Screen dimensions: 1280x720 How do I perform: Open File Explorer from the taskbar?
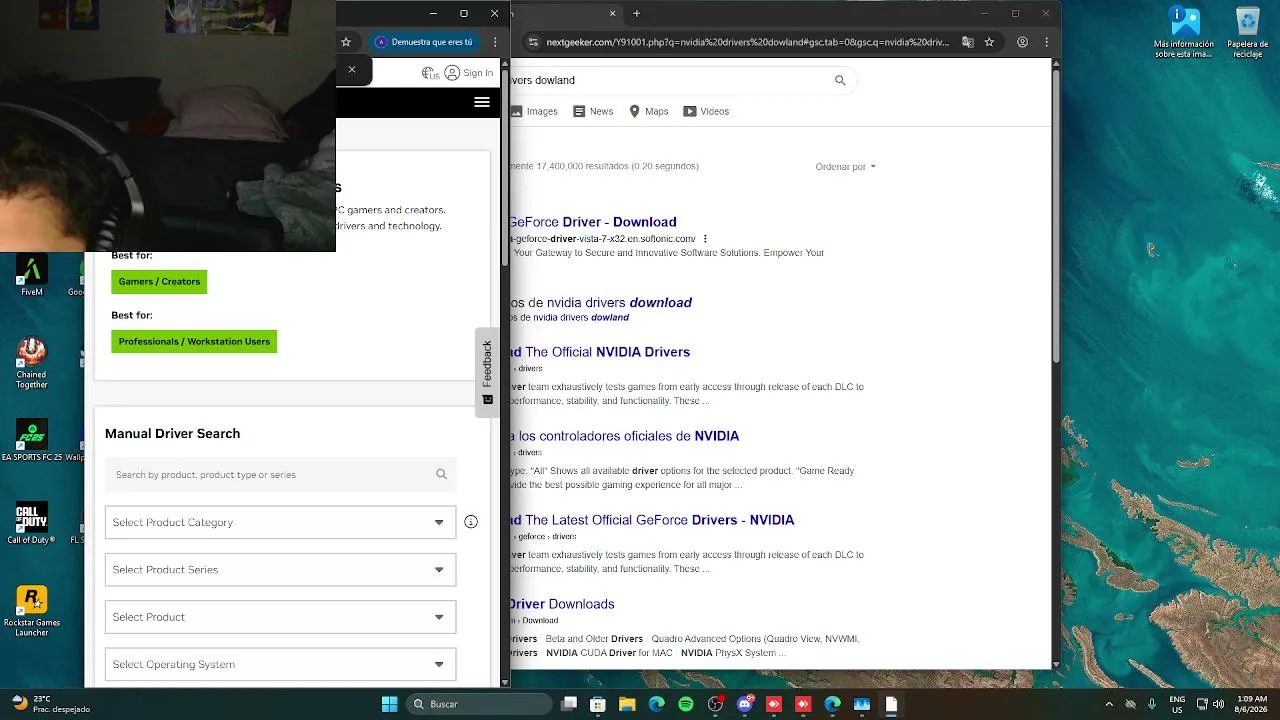point(627,704)
